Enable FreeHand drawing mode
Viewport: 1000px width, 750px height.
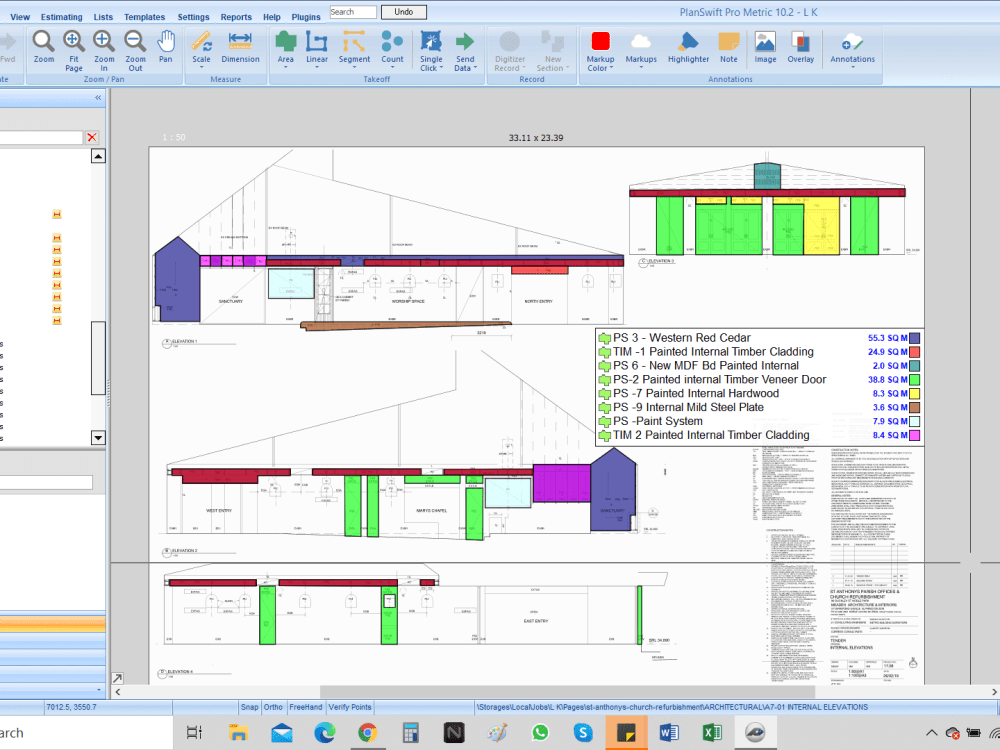tap(305, 707)
